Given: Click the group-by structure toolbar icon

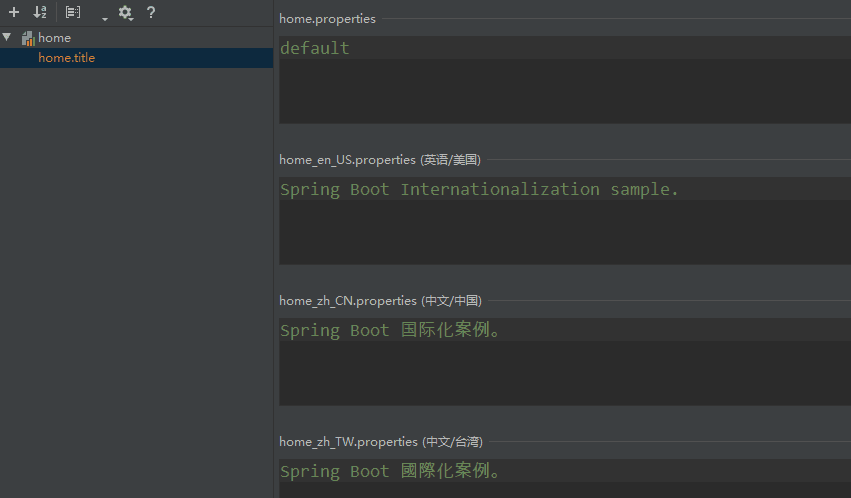Looking at the screenshot, I should [x=73, y=13].
